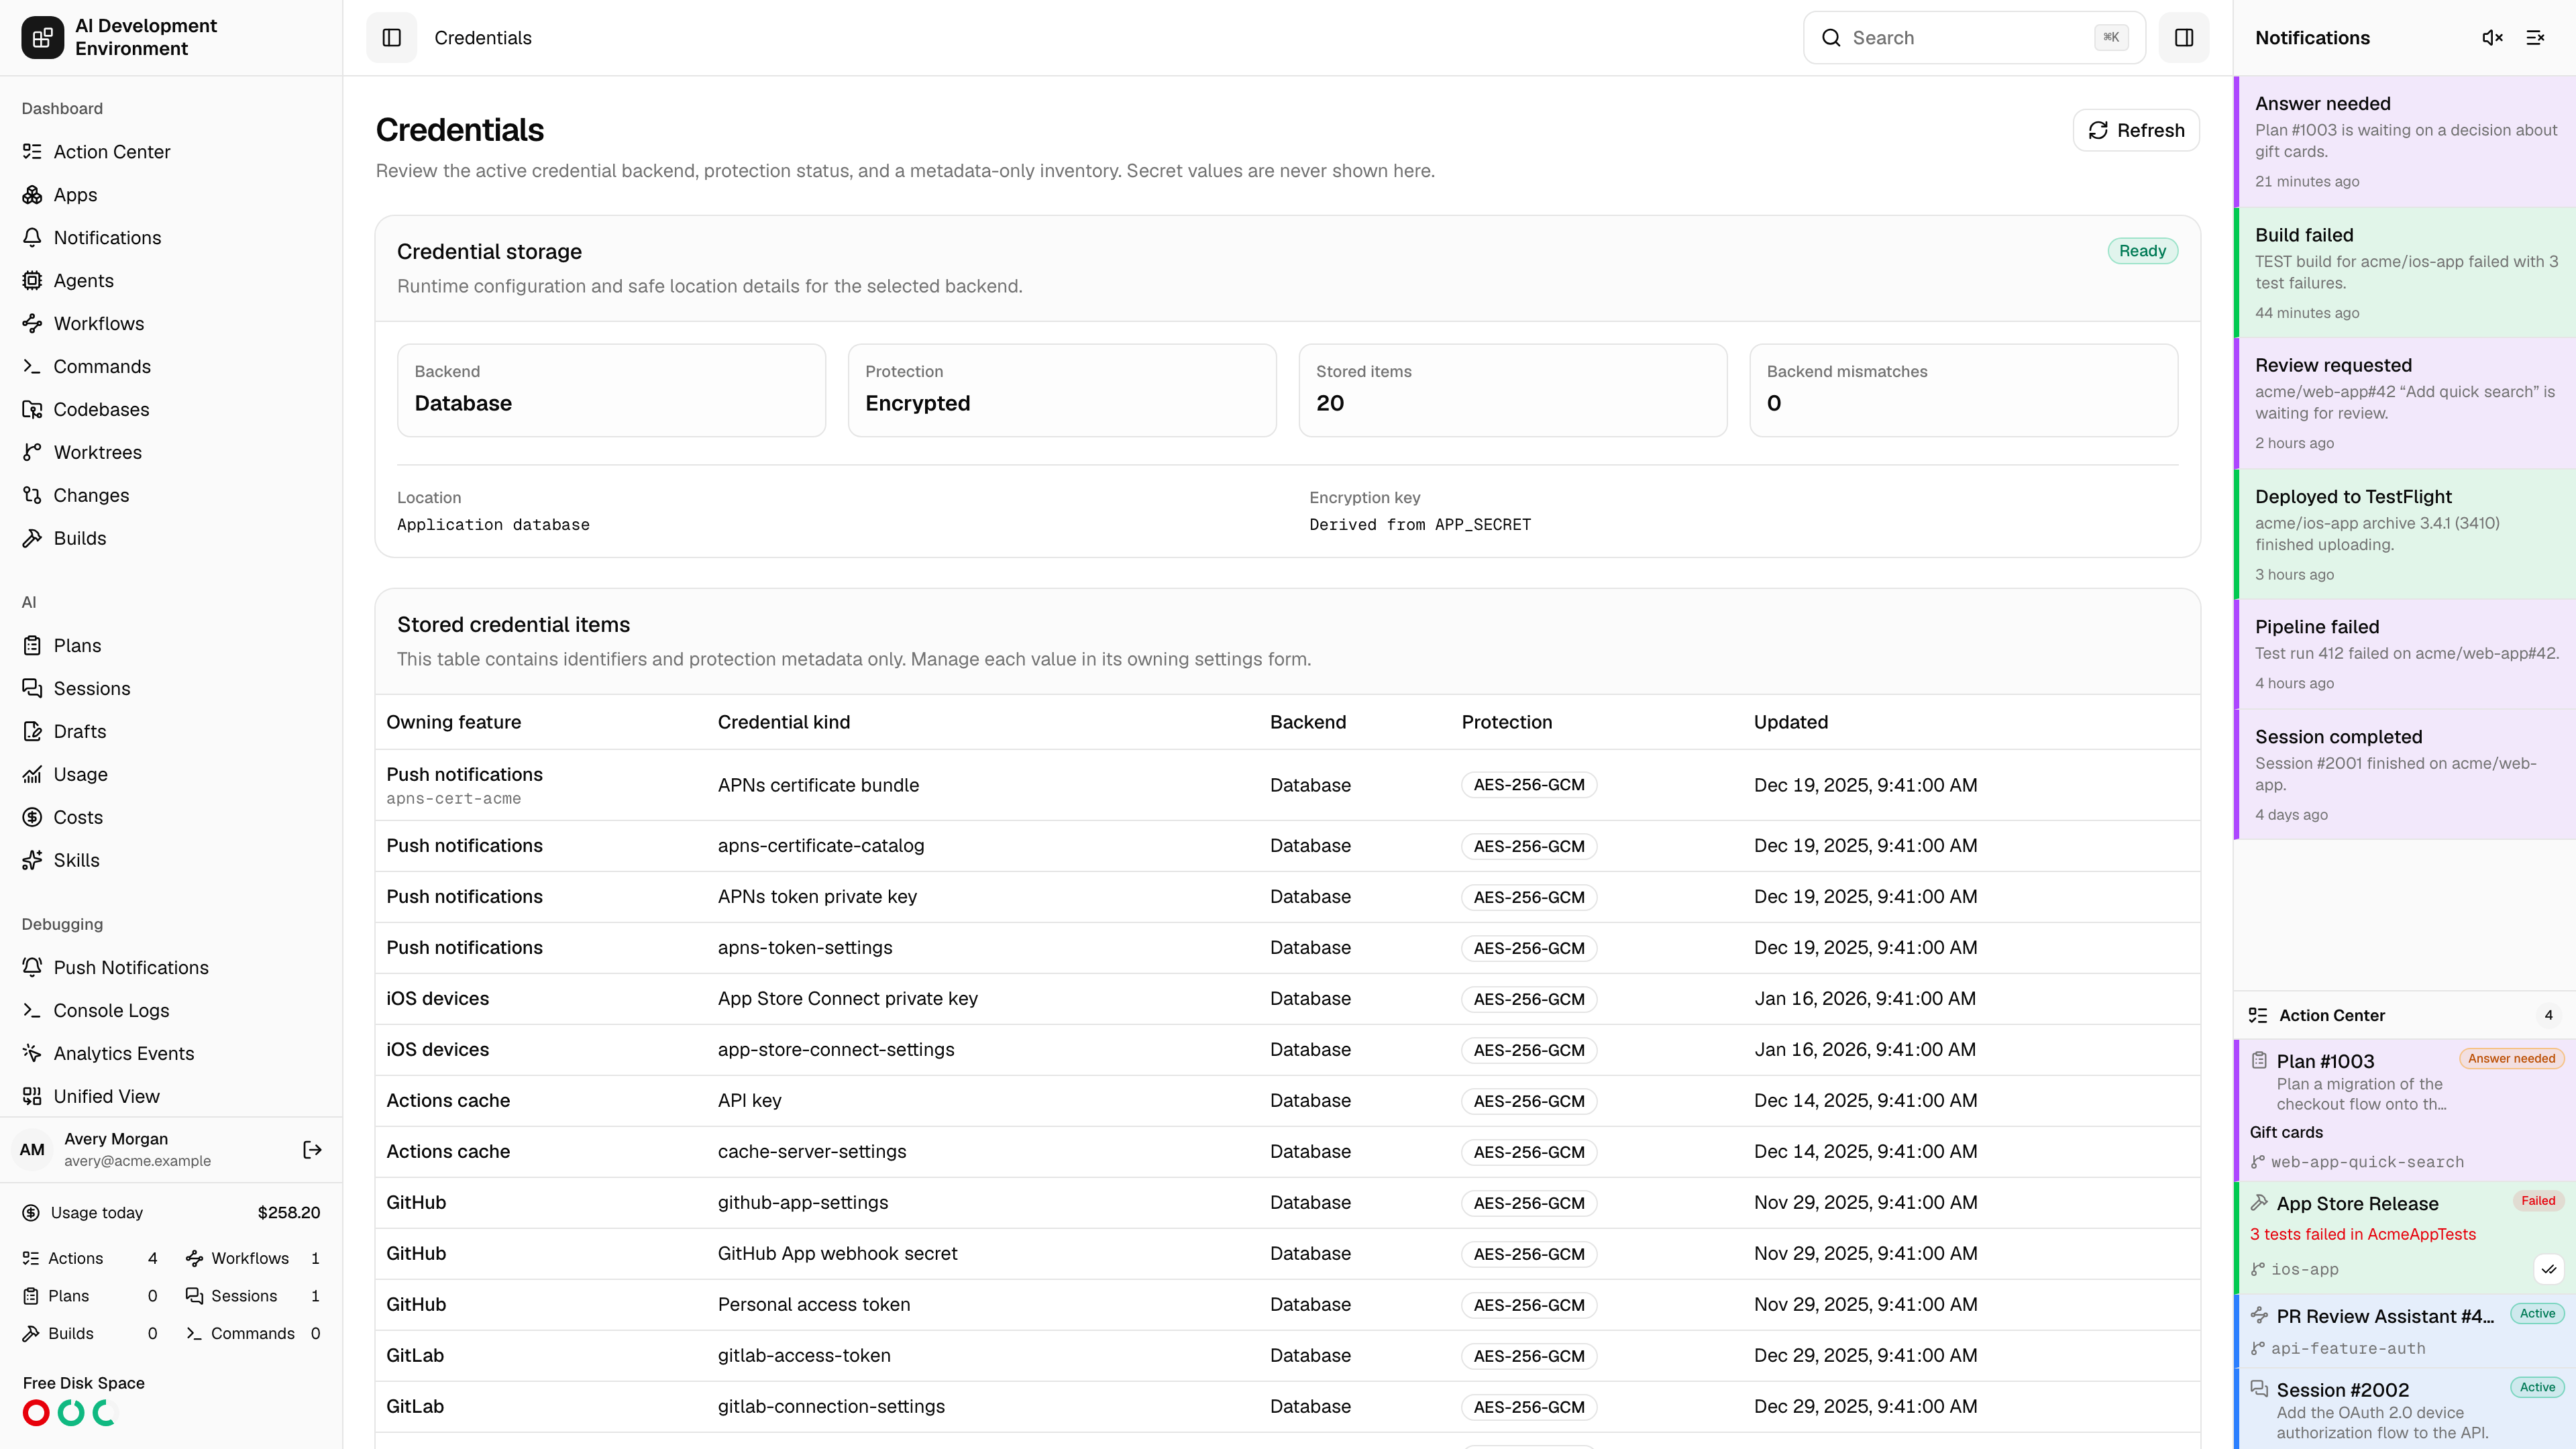Open Workflows in the sidebar
Viewport: 2576px width, 1449px height.
[171, 324]
